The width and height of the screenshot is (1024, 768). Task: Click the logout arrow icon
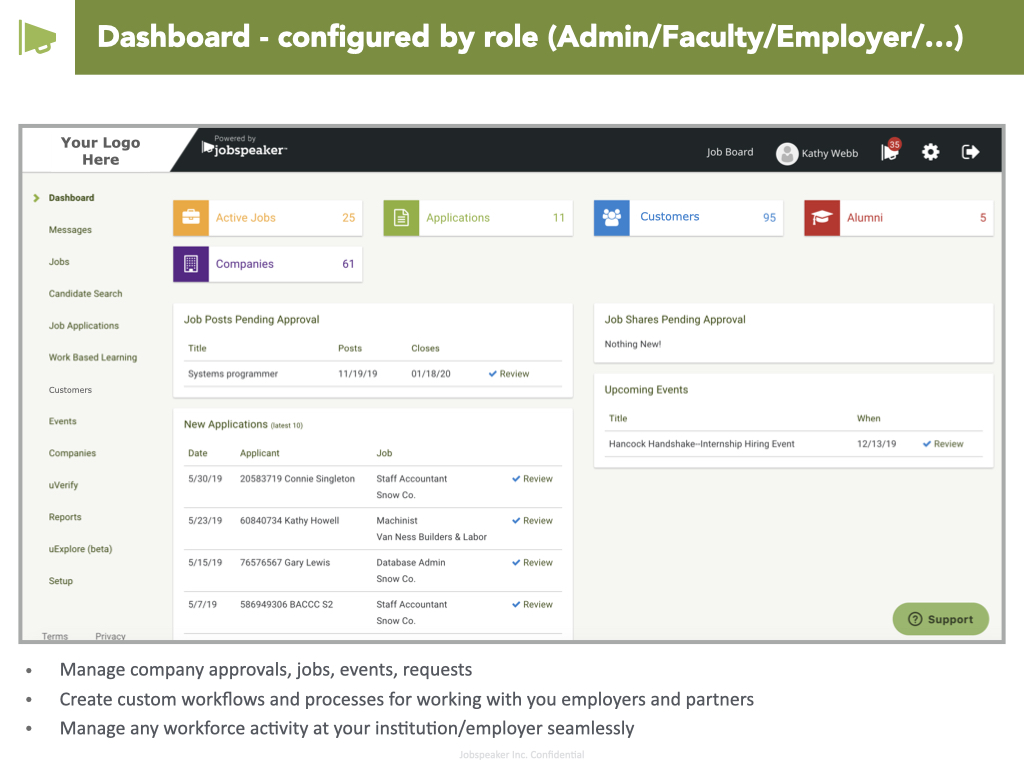click(x=970, y=152)
